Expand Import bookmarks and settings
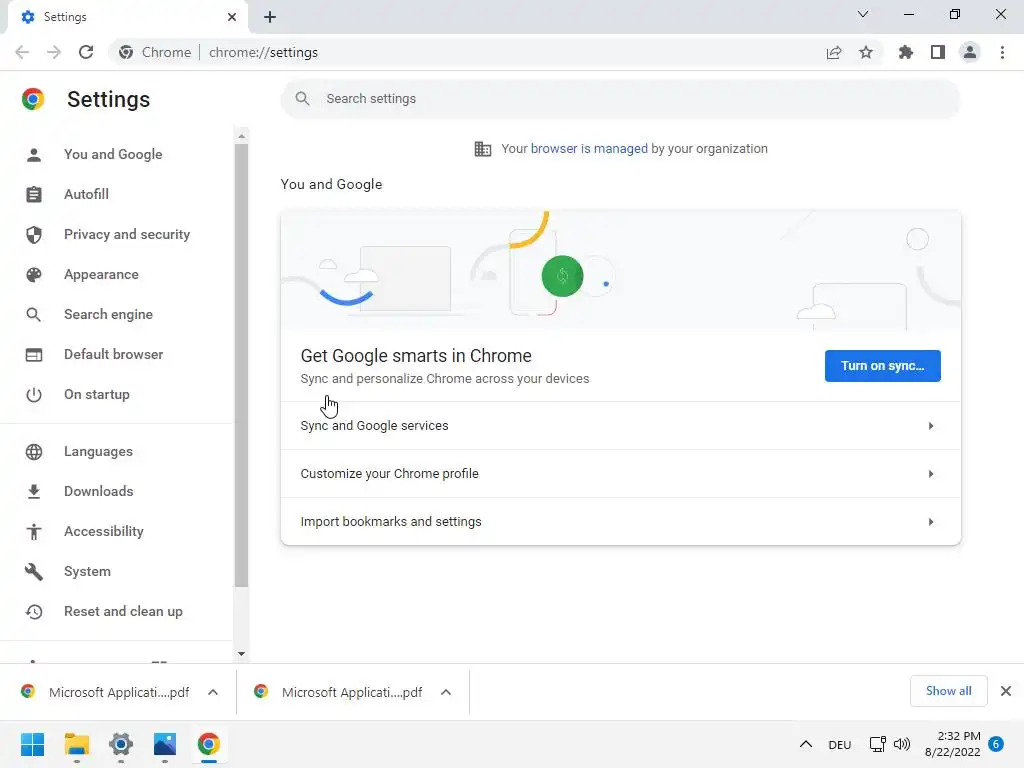Viewport: 1024px width, 768px height. [x=620, y=521]
